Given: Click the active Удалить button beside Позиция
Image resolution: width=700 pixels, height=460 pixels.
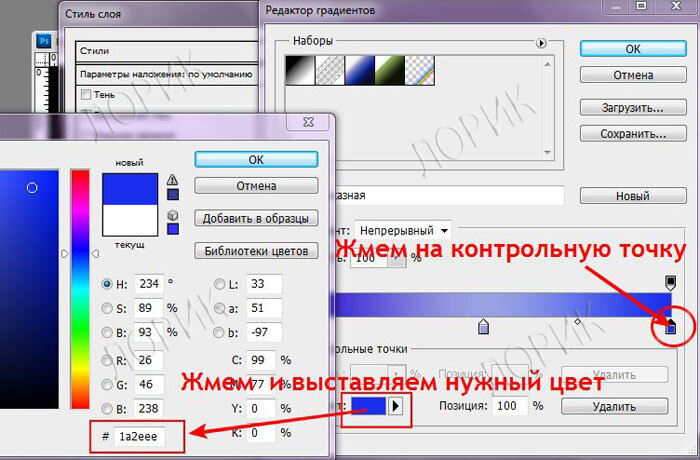Looking at the screenshot, I should (x=614, y=406).
